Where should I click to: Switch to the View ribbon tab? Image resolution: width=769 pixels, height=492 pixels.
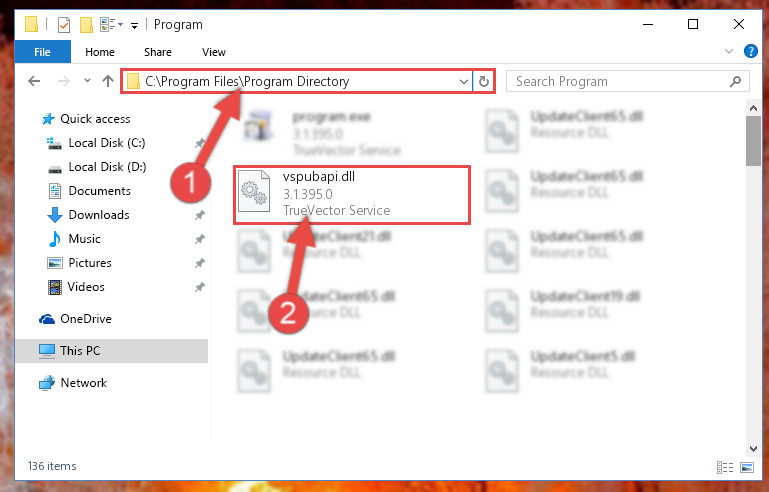214,52
